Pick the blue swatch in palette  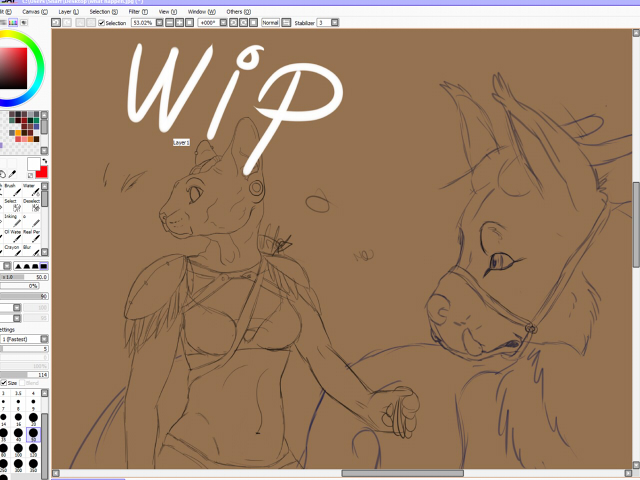click(37, 127)
